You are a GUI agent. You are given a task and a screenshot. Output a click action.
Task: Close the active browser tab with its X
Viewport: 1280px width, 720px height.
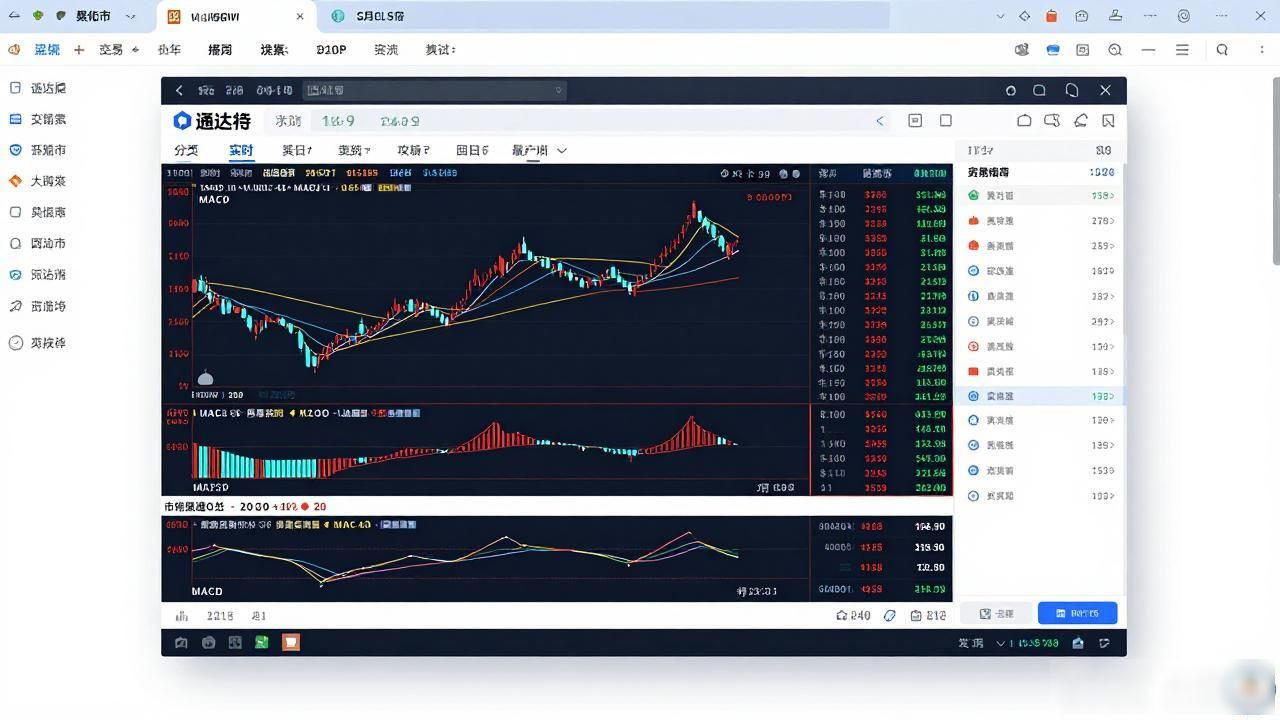(300, 16)
